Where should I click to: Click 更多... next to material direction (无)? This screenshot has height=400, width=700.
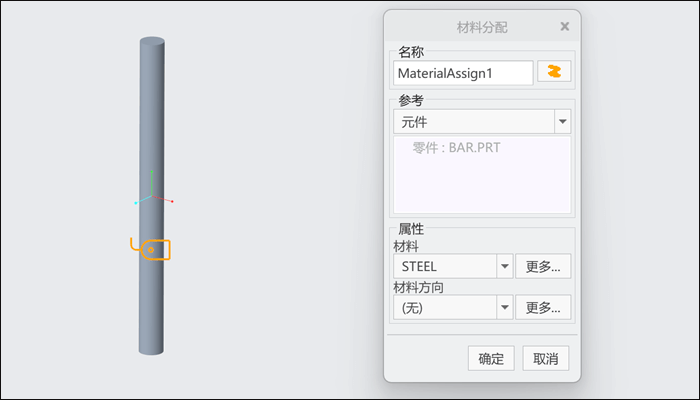[x=543, y=308]
